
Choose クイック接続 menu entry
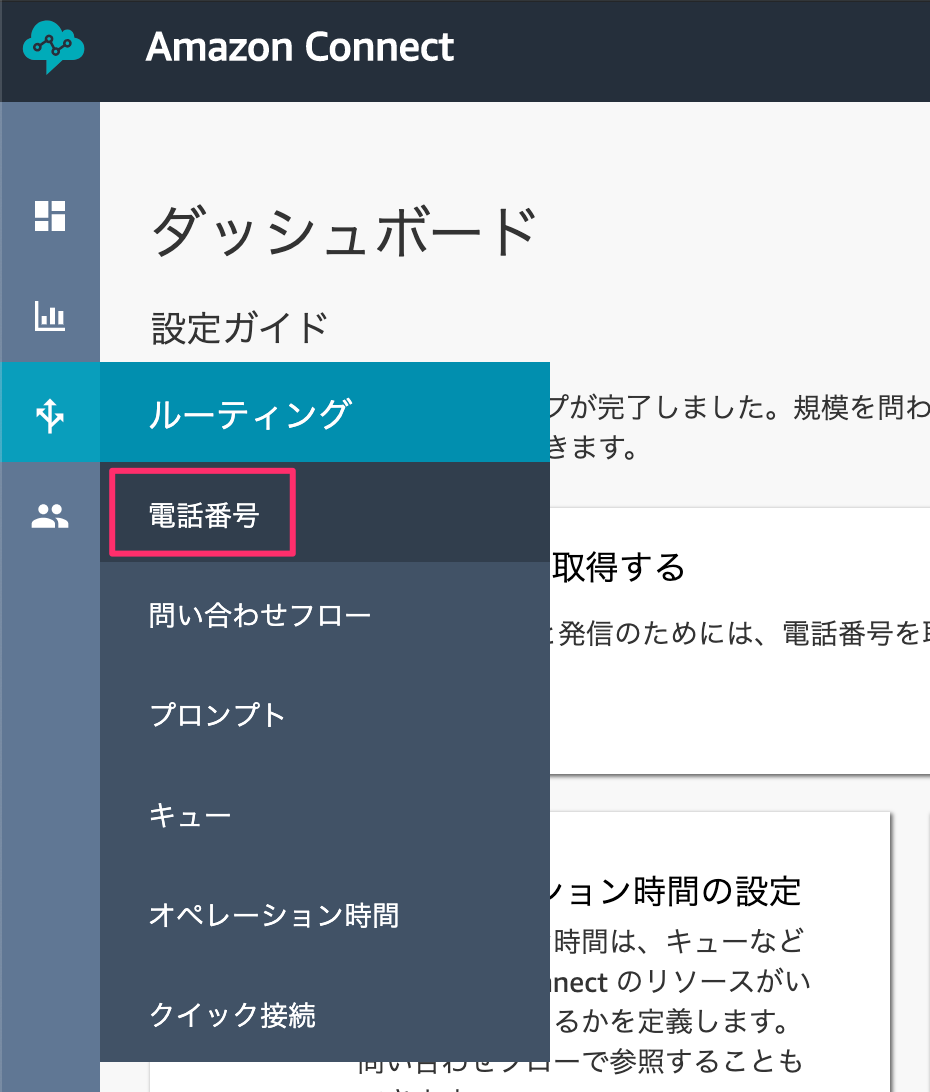[232, 1015]
